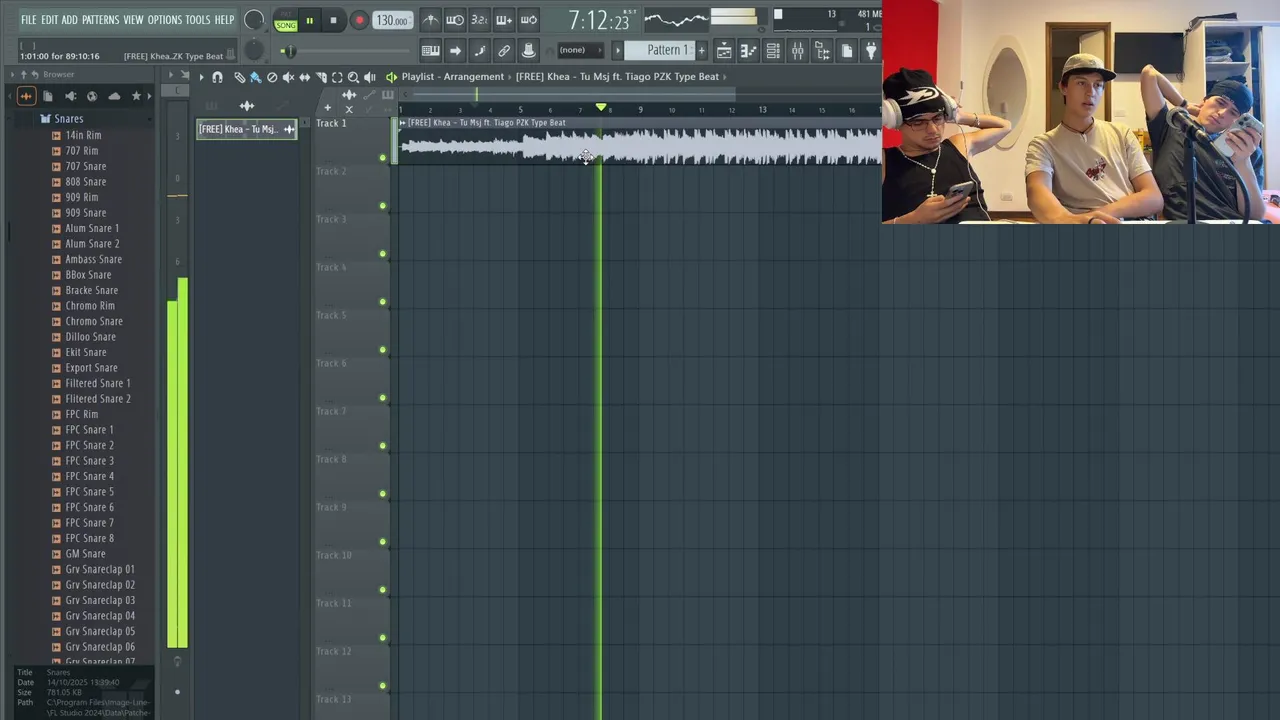Select the playlist Select tool
This screenshot has width=1280, height=720.
click(337, 77)
